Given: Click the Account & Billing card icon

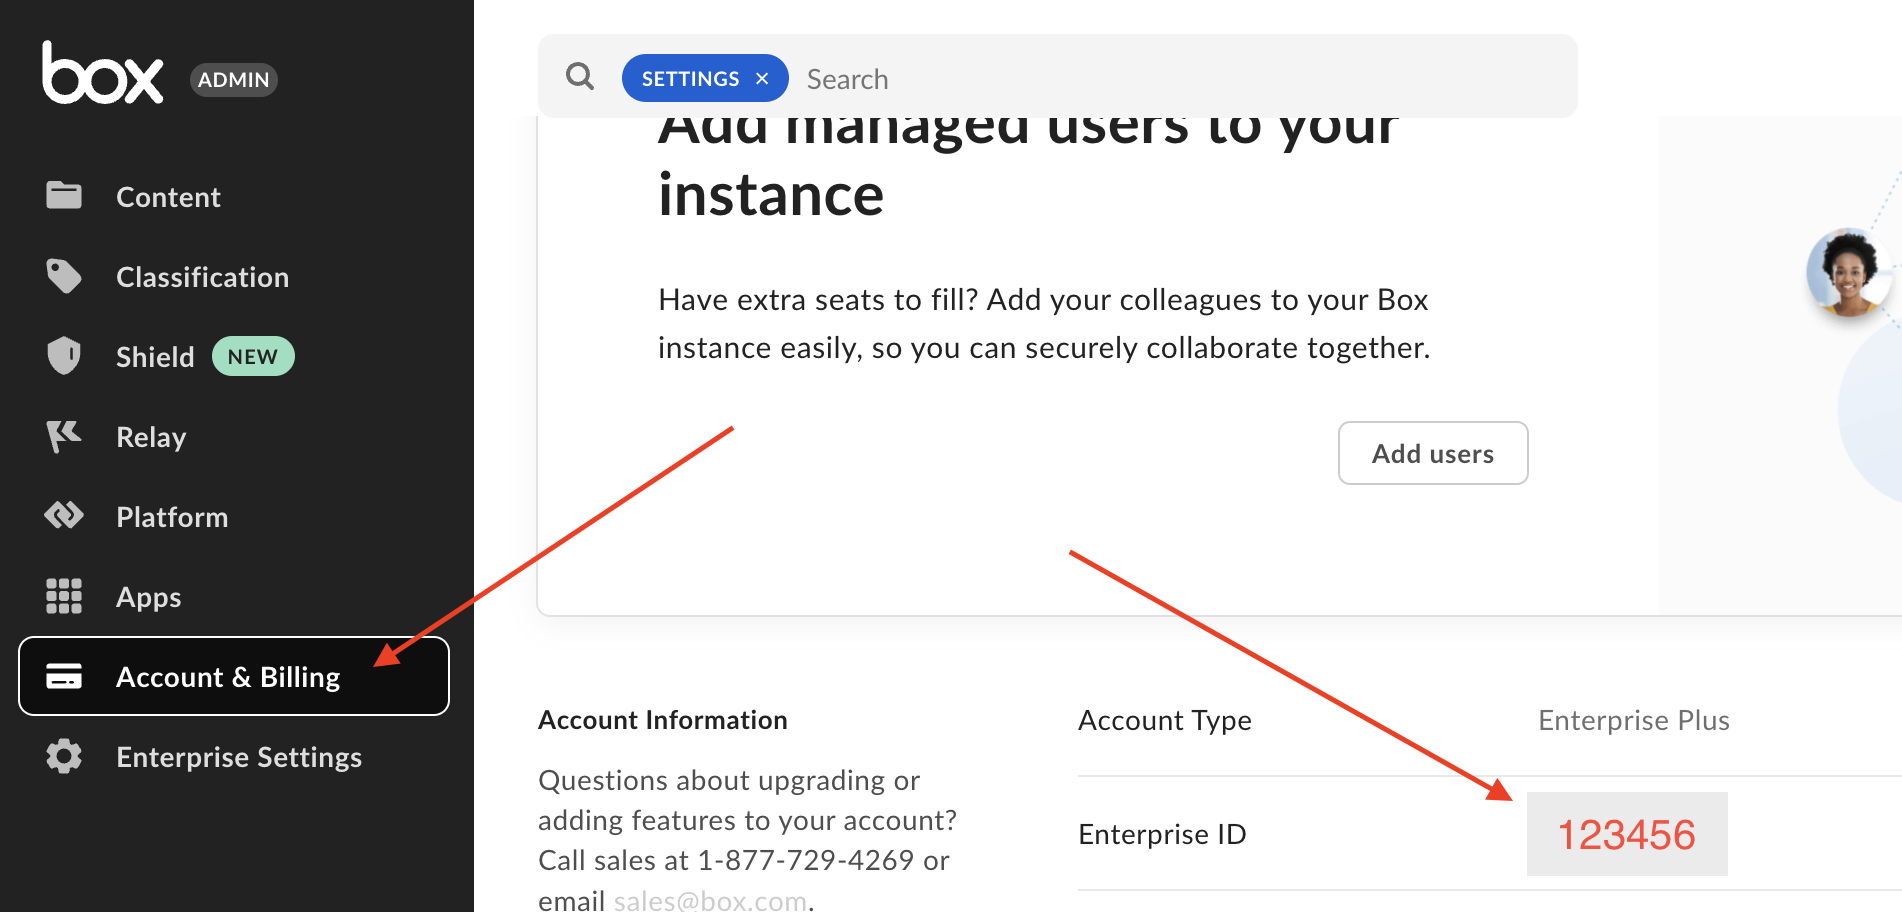Looking at the screenshot, I should [x=63, y=676].
